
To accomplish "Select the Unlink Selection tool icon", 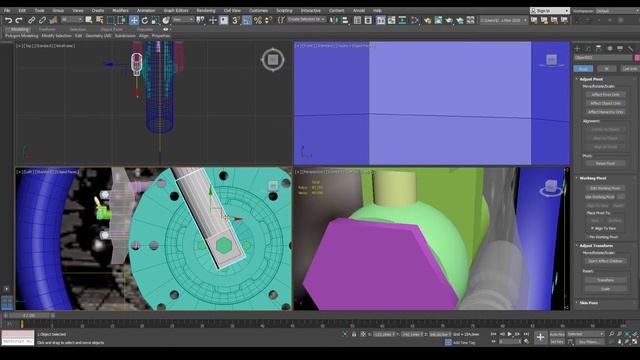I will pyautogui.click(x=42, y=20).
